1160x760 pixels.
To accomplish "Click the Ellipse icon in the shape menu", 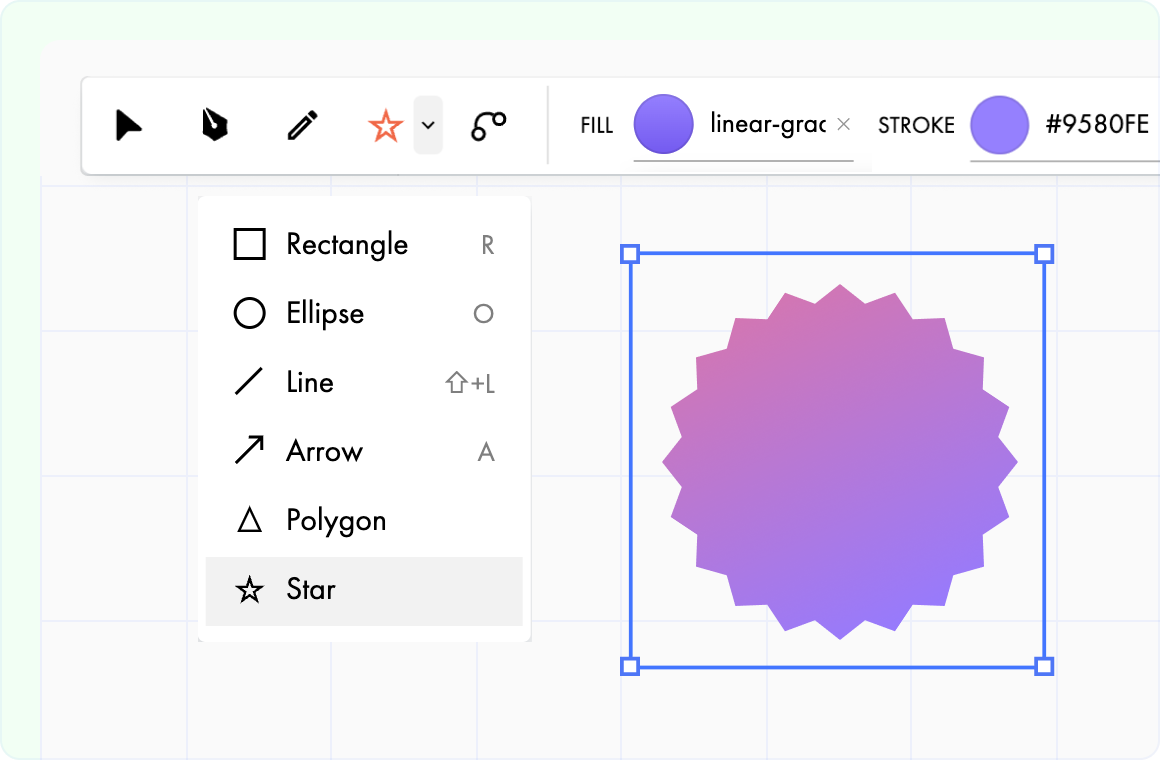I will 249,313.
